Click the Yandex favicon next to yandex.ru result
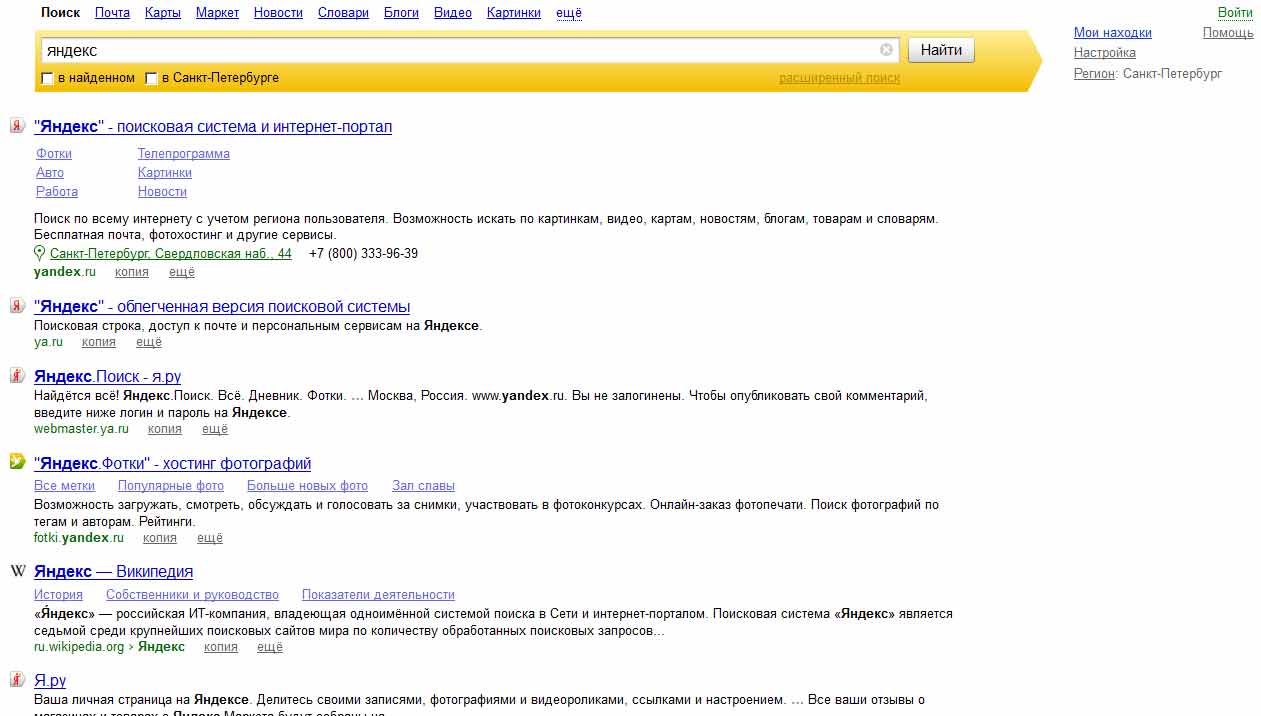Screen dimensions: 1261x716 (x=17, y=125)
